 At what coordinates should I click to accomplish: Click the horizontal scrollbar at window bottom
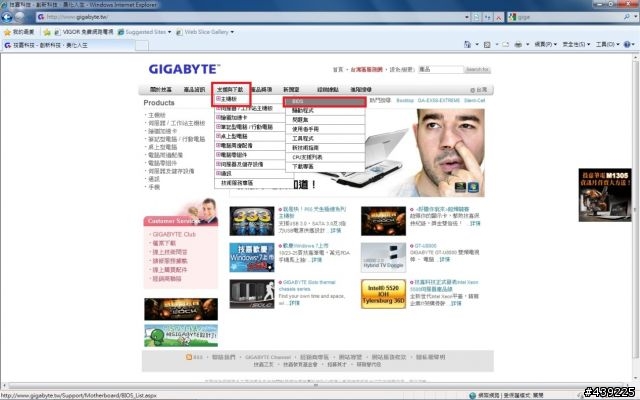(316, 385)
